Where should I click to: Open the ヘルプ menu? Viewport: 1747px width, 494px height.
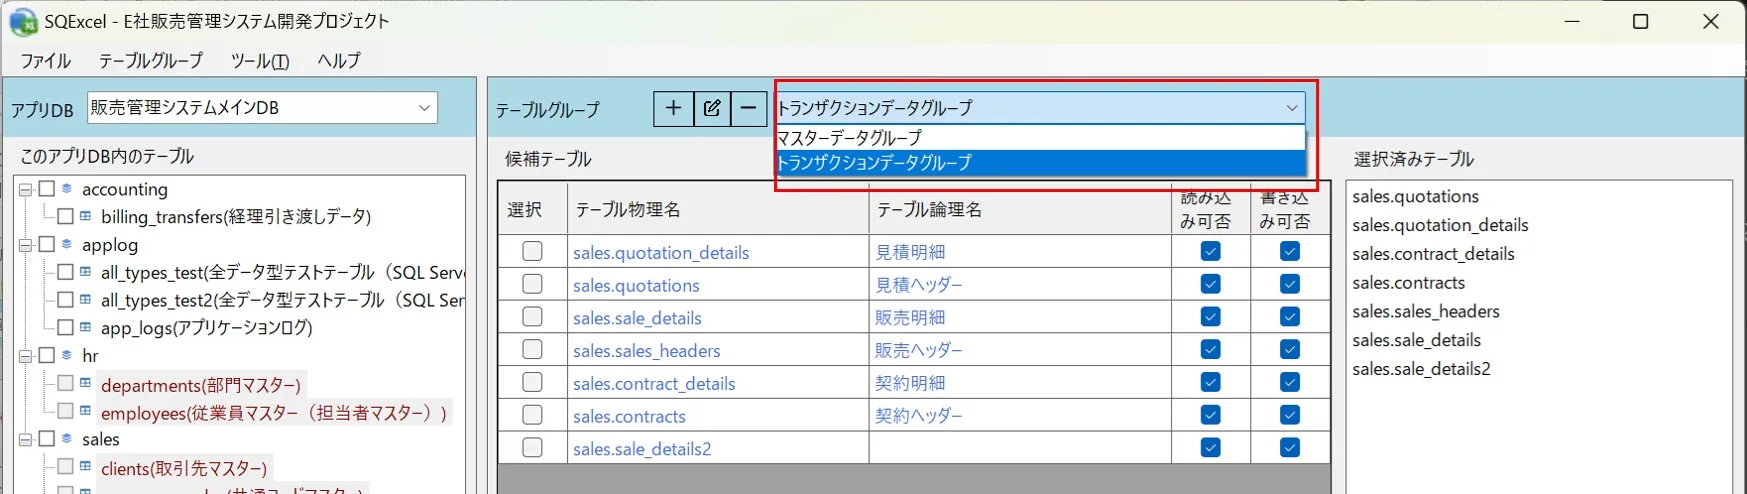click(339, 61)
